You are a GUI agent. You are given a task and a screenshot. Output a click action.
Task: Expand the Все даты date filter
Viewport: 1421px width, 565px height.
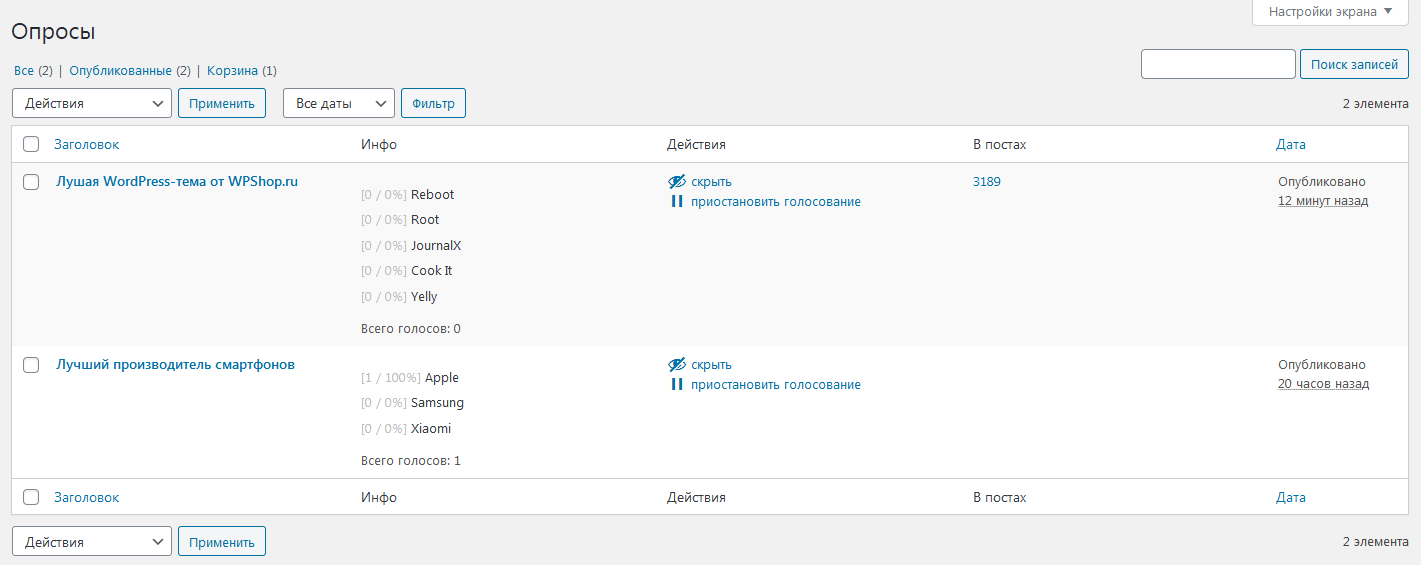point(339,103)
